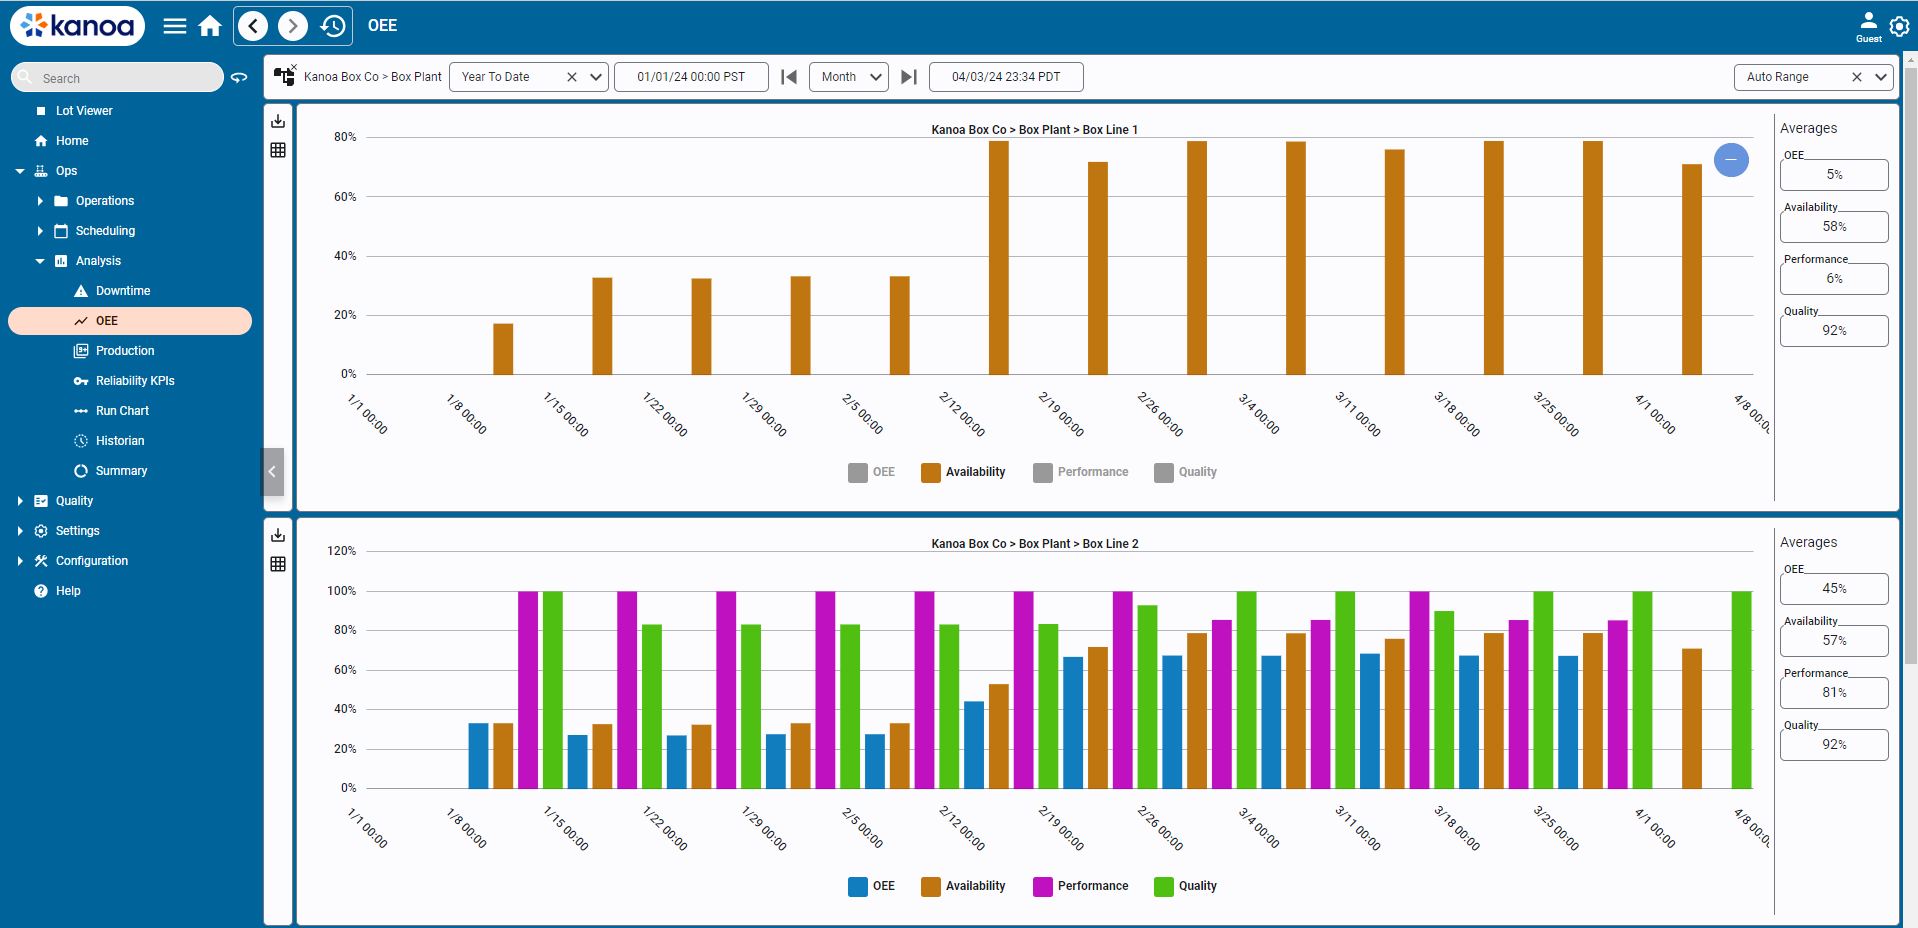Click the asset selector tree icon
The height and width of the screenshot is (928, 1918).
pyautogui.click(x=285, y=76)
